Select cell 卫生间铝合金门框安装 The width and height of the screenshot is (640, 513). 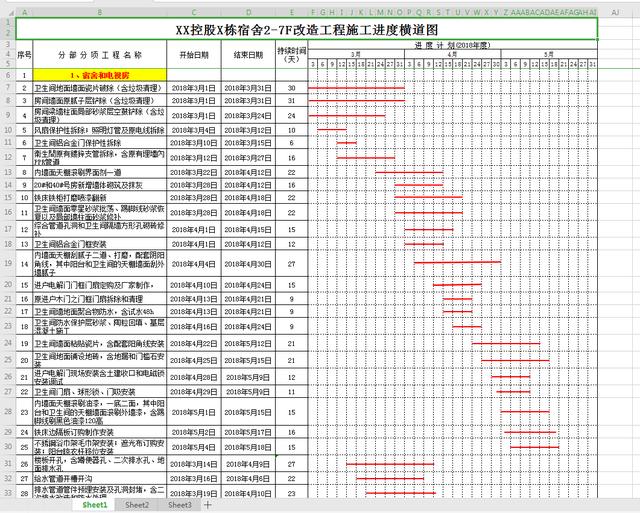(100, 244)
